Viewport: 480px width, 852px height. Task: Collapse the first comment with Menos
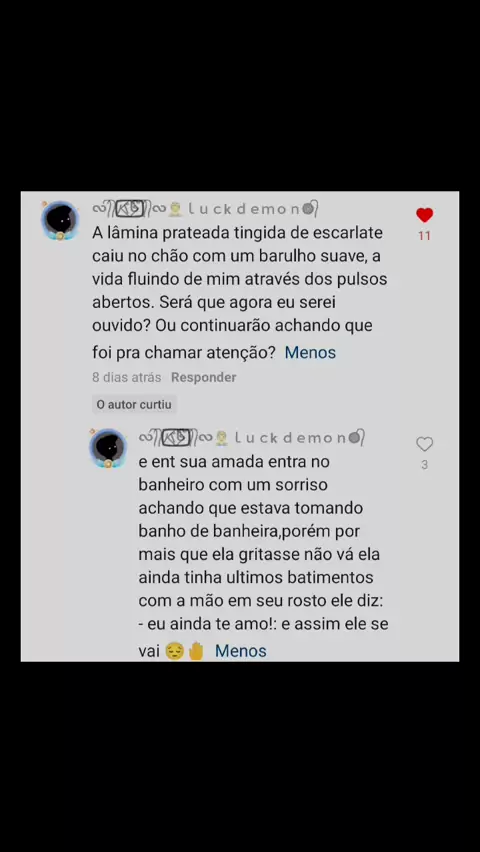(310, 353)
